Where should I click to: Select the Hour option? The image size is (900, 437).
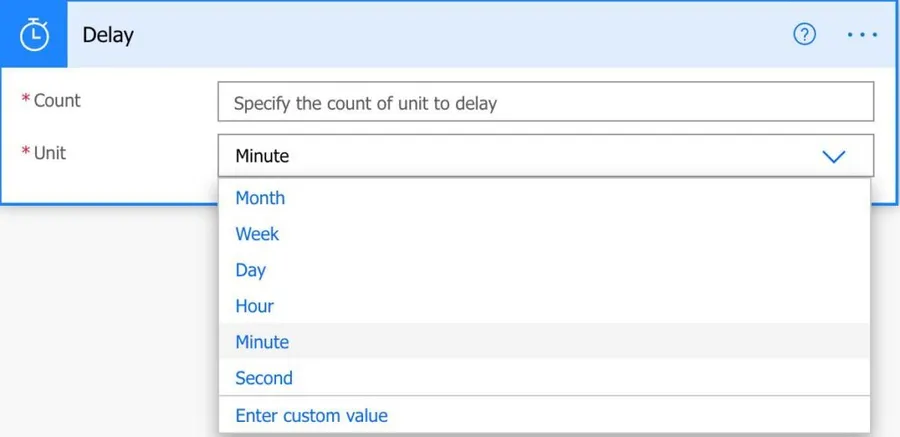254,306
